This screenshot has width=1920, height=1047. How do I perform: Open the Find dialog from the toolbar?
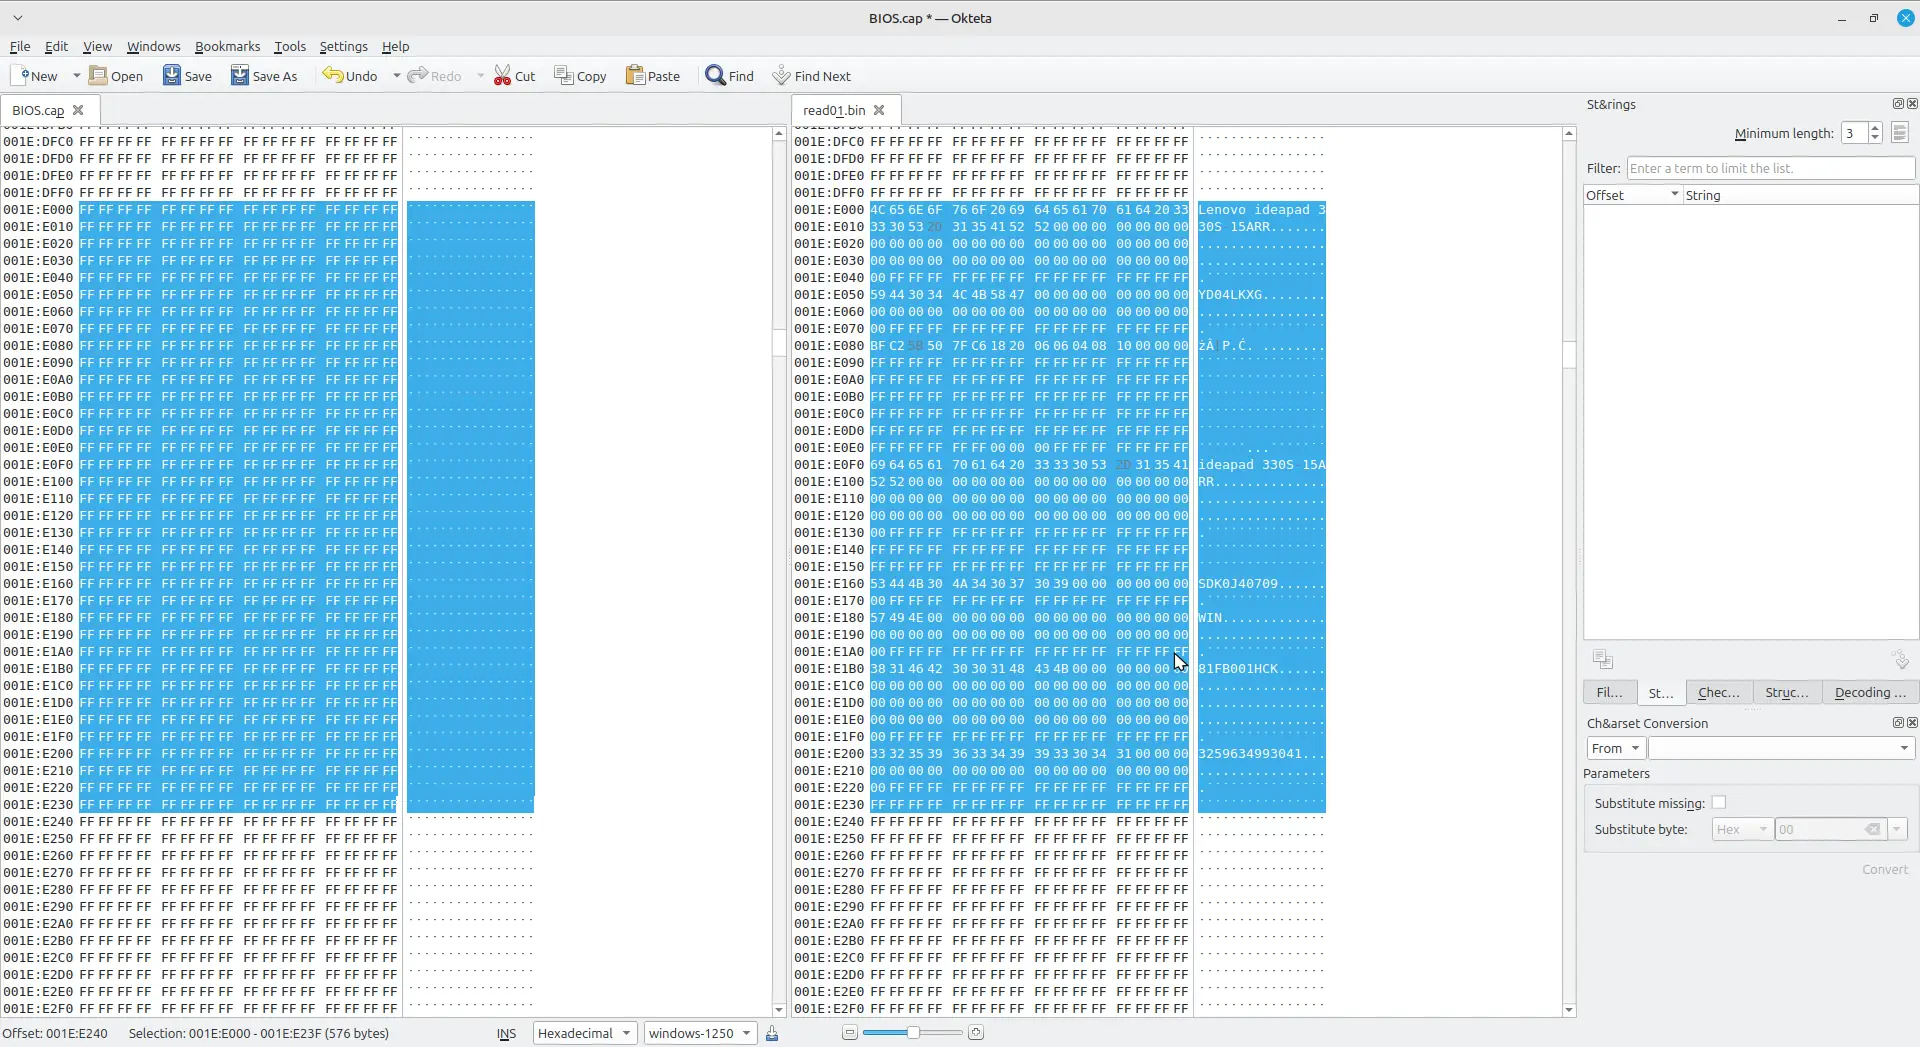(730, 76)
